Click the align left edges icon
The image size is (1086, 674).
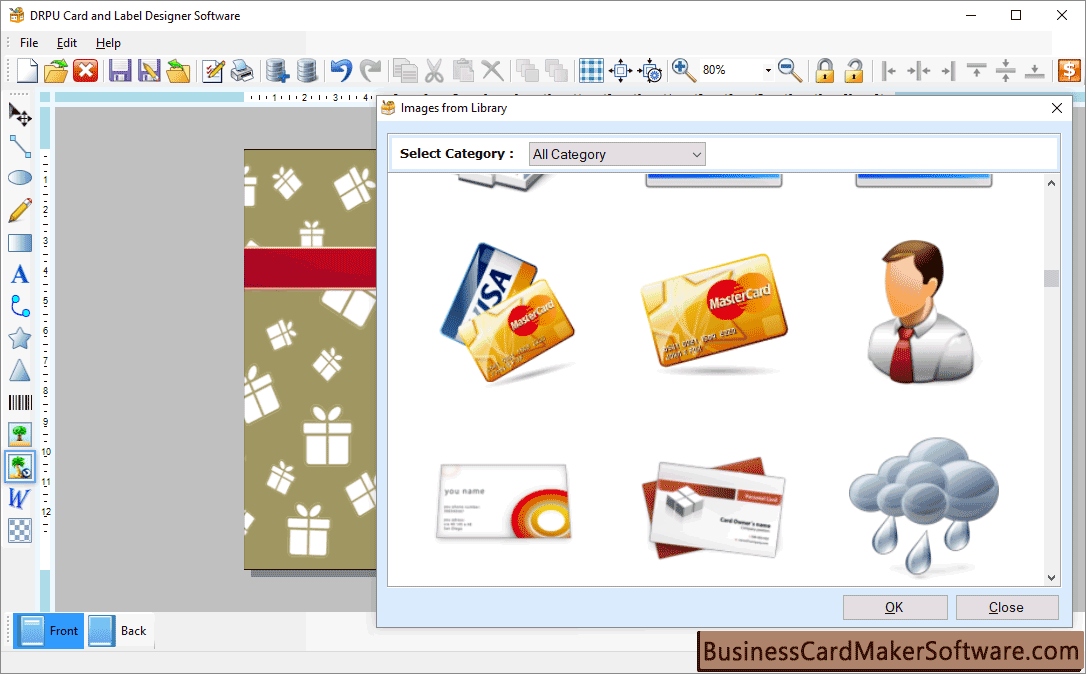point(889,71)
